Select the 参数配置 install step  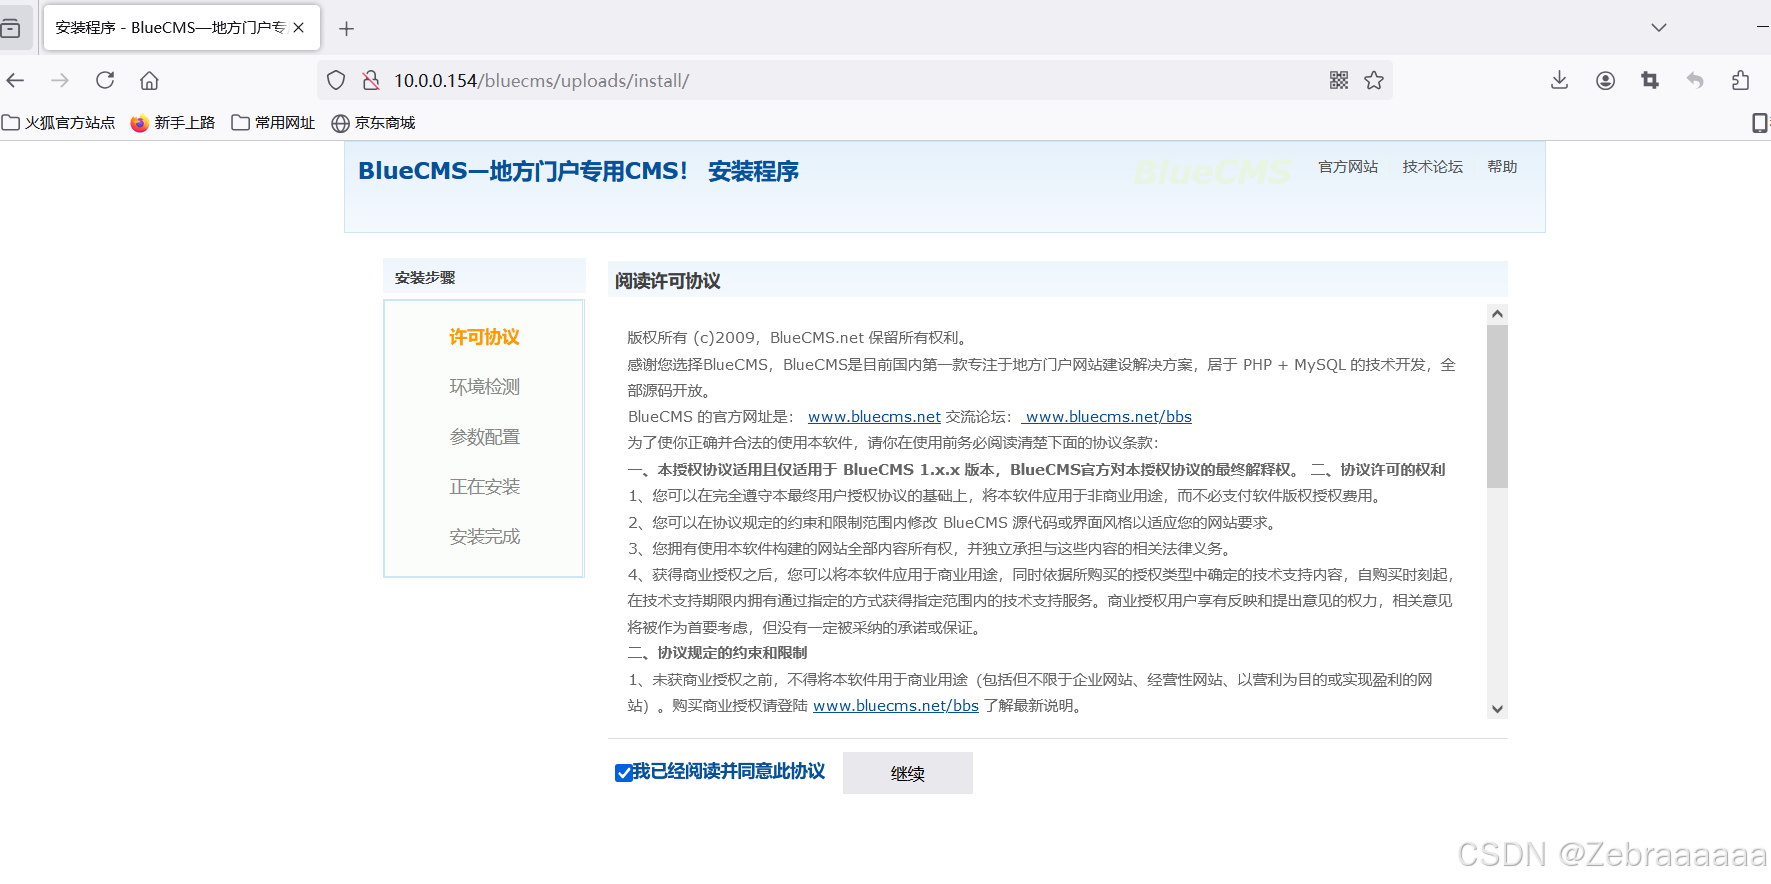point(484,437)
